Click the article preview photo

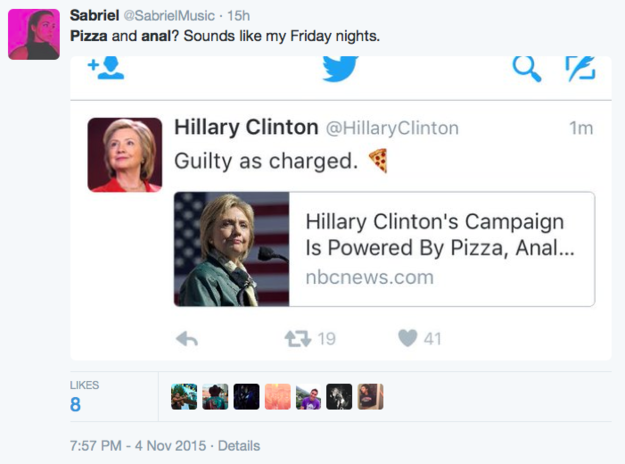(x=231, y=249)
